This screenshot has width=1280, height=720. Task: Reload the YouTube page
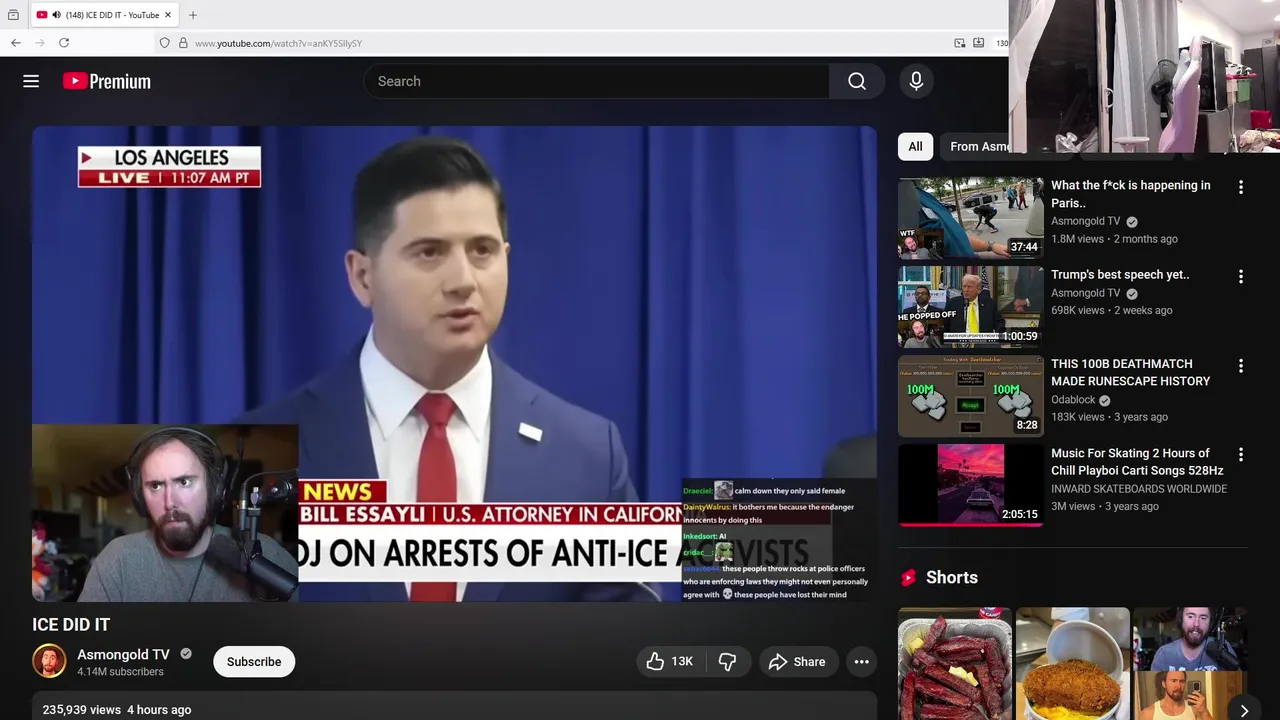[64, 43]
